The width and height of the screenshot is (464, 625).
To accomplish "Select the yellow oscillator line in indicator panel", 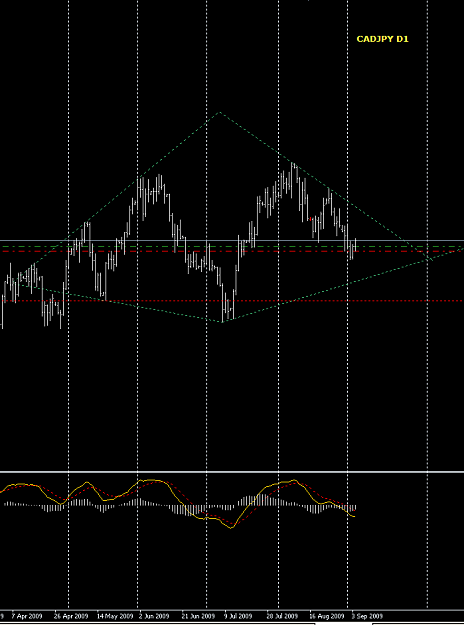I will (175, 495).
